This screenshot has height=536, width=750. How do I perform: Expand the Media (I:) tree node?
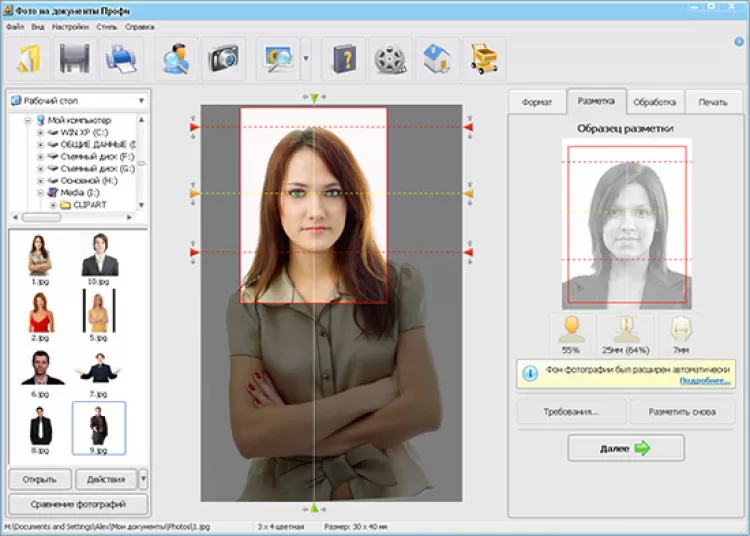click(x=41, y=192)
